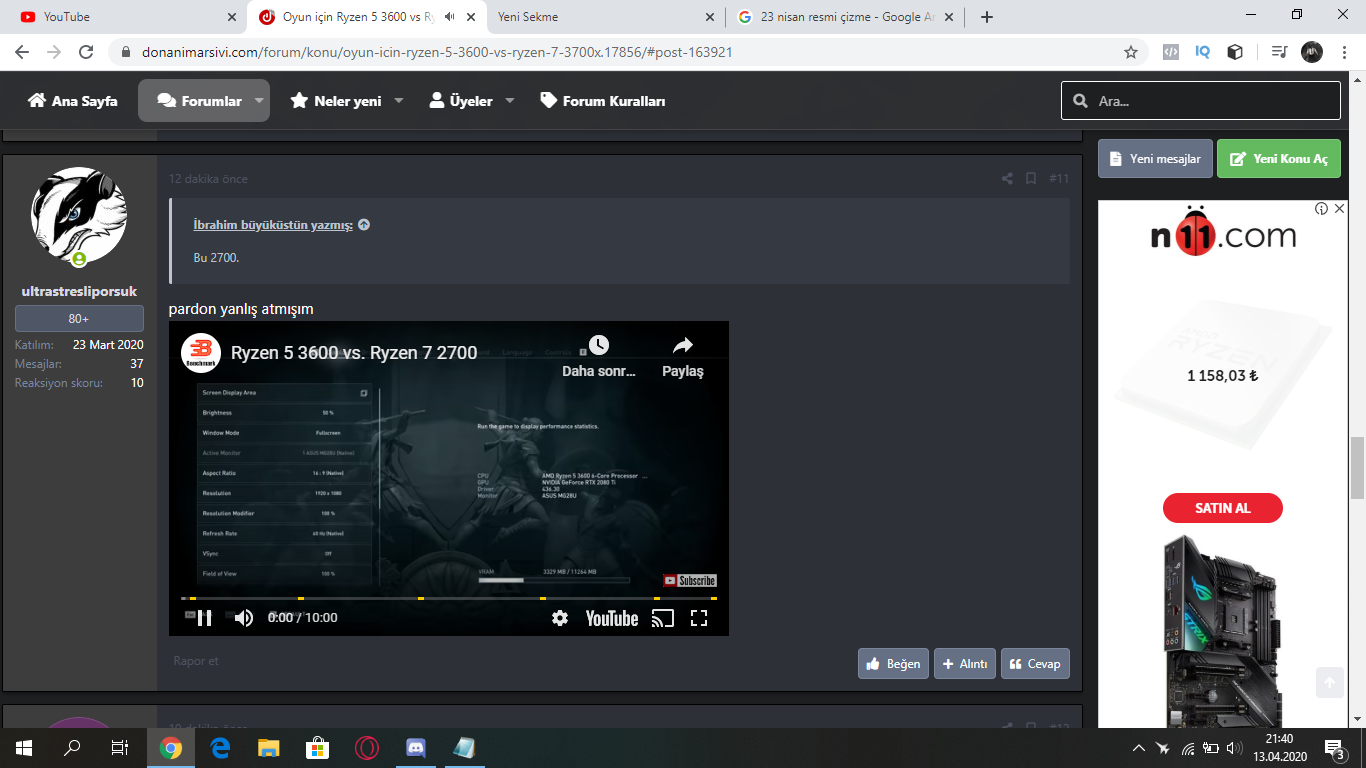1366x768 pixels.
Task: Open the cube extension icon
Action: coord(1235,52)
